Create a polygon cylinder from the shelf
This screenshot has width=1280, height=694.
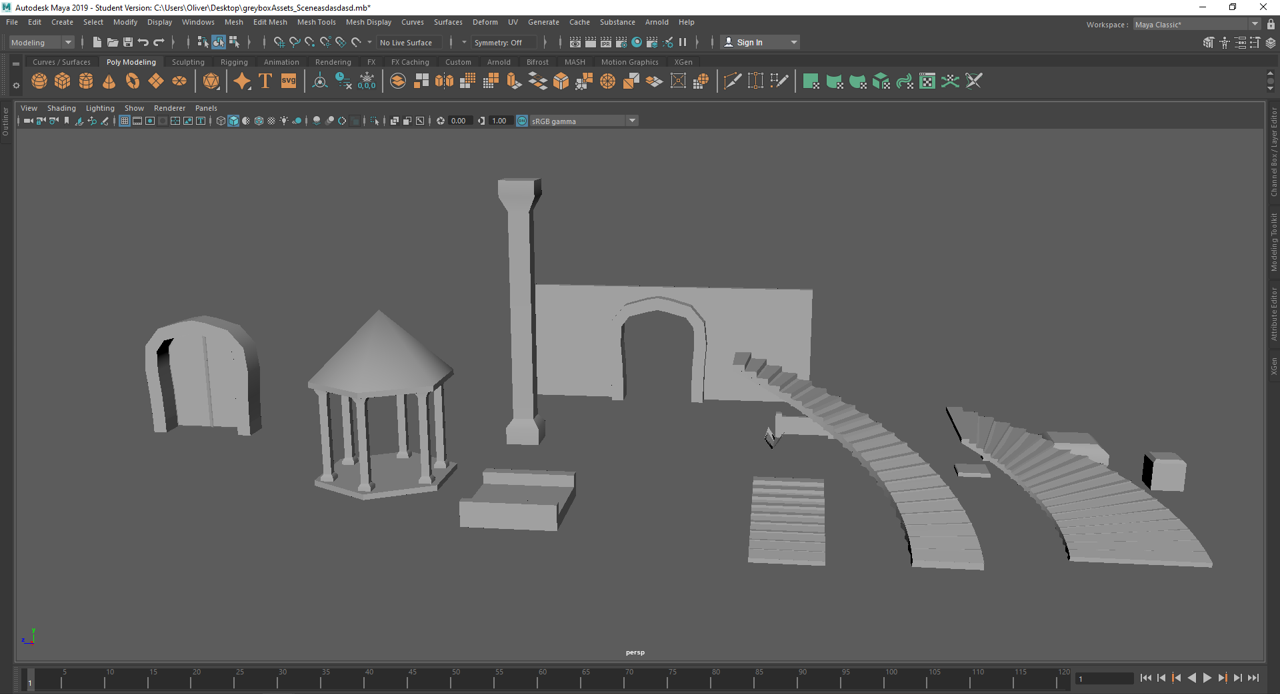click(86, 81)
